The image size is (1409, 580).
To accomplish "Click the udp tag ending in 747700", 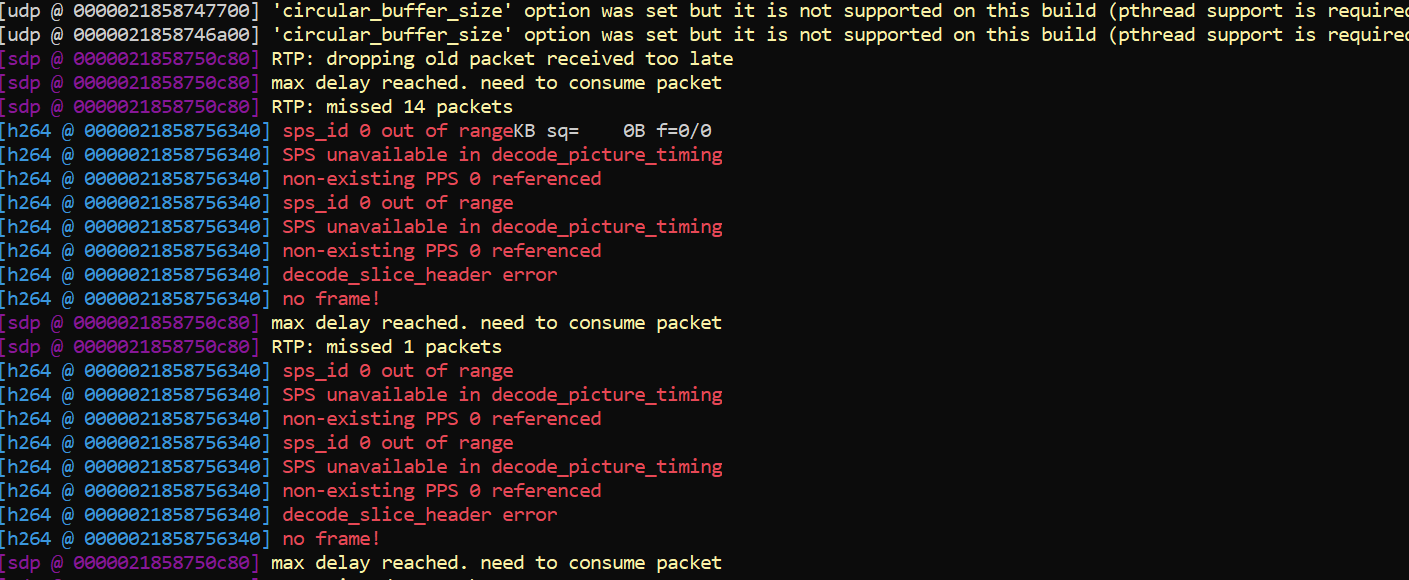I will 130,11.
